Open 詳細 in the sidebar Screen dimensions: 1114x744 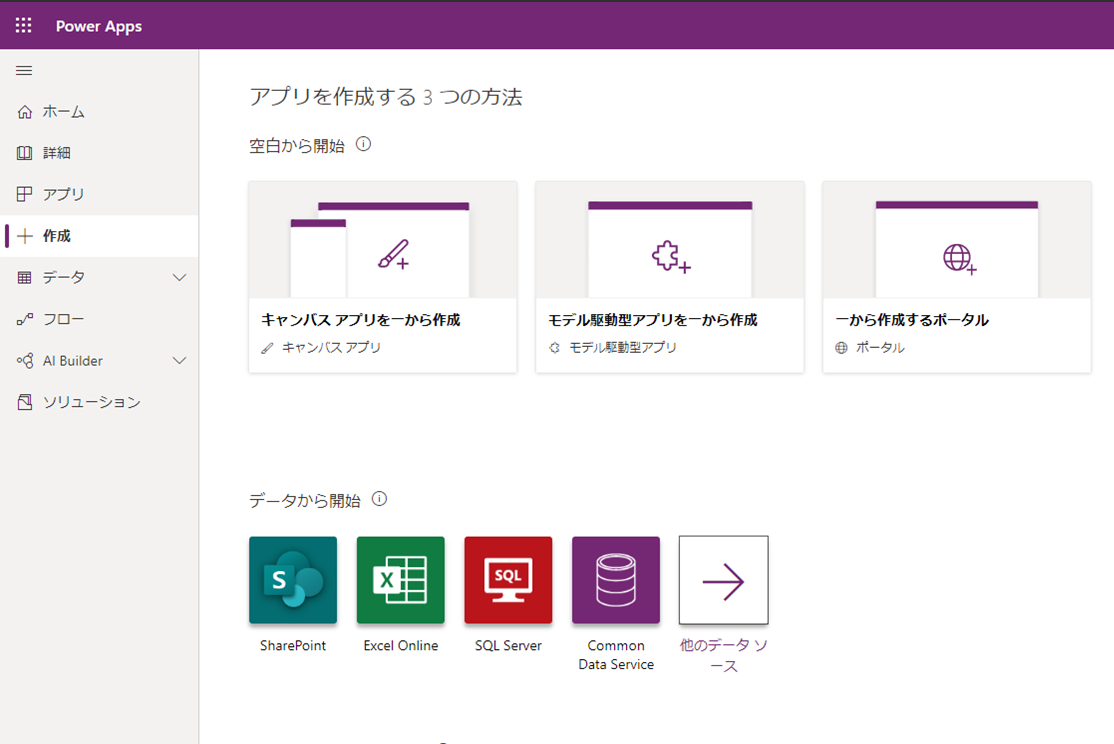pos(99,153)
